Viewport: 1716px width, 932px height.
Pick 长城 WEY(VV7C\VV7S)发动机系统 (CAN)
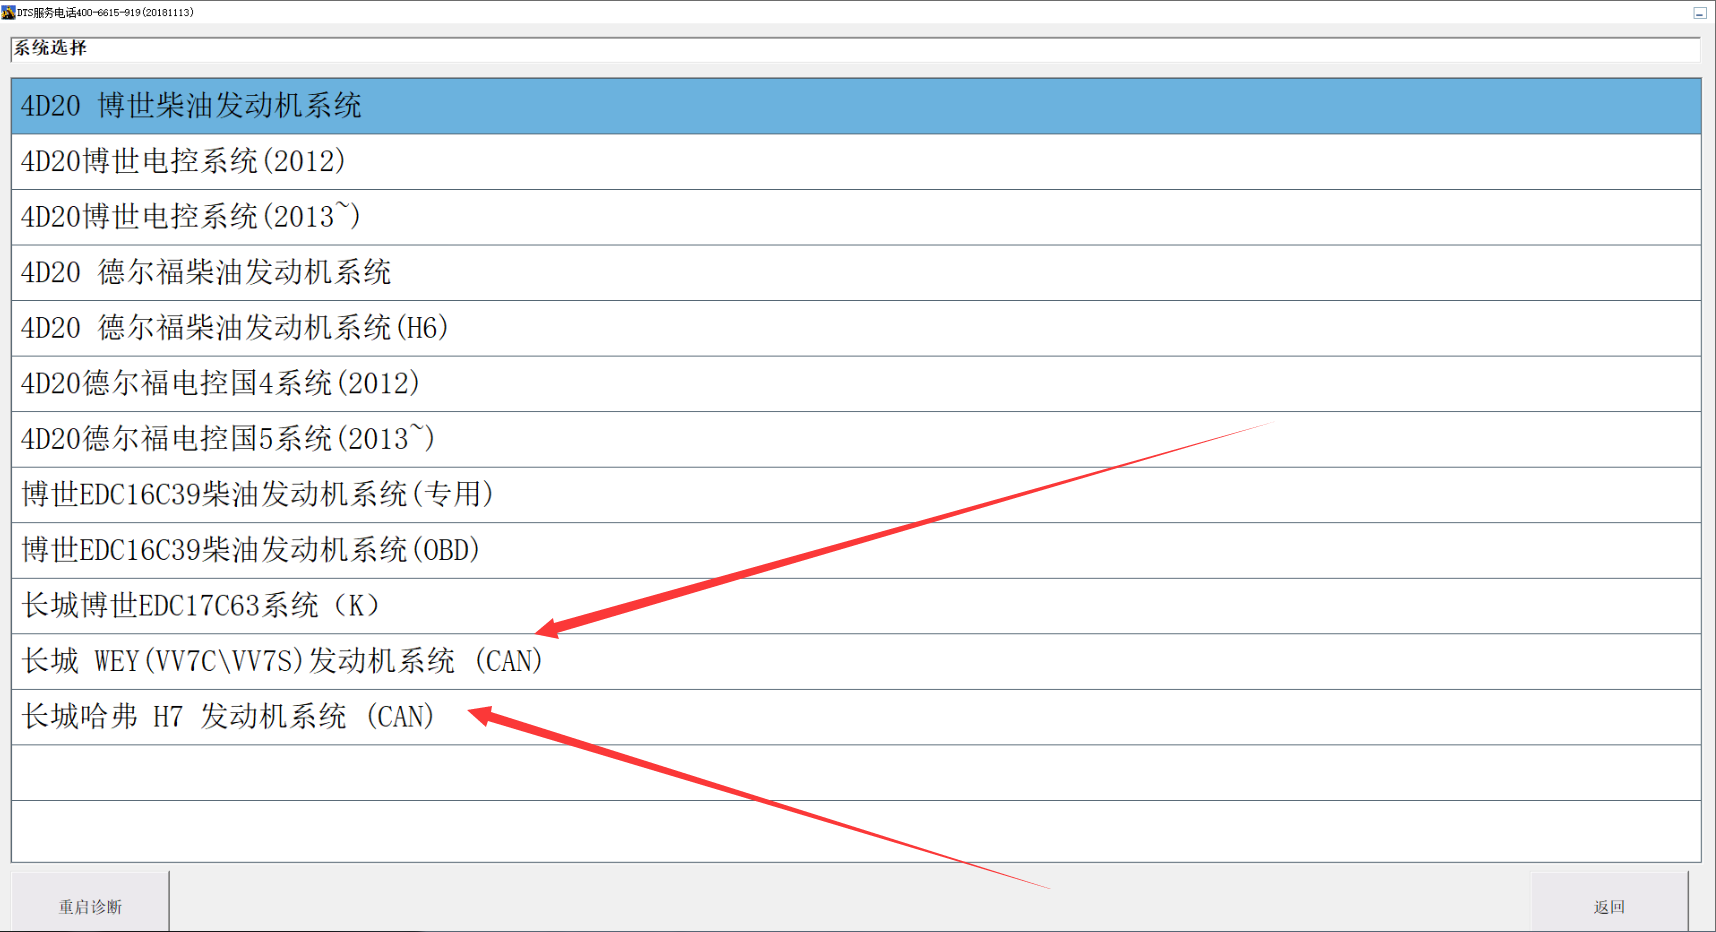[x=856, y=661]
